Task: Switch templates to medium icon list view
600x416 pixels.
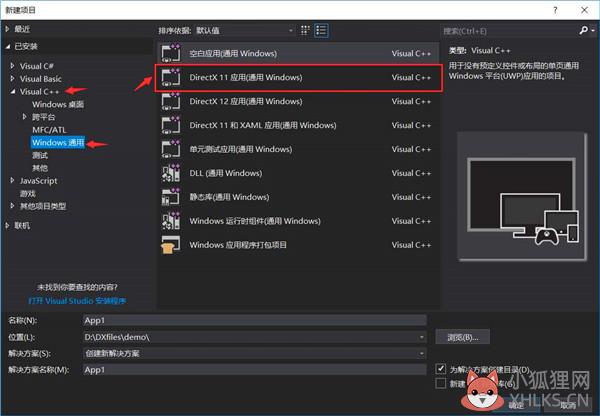Action: click(x=321, y=30)
